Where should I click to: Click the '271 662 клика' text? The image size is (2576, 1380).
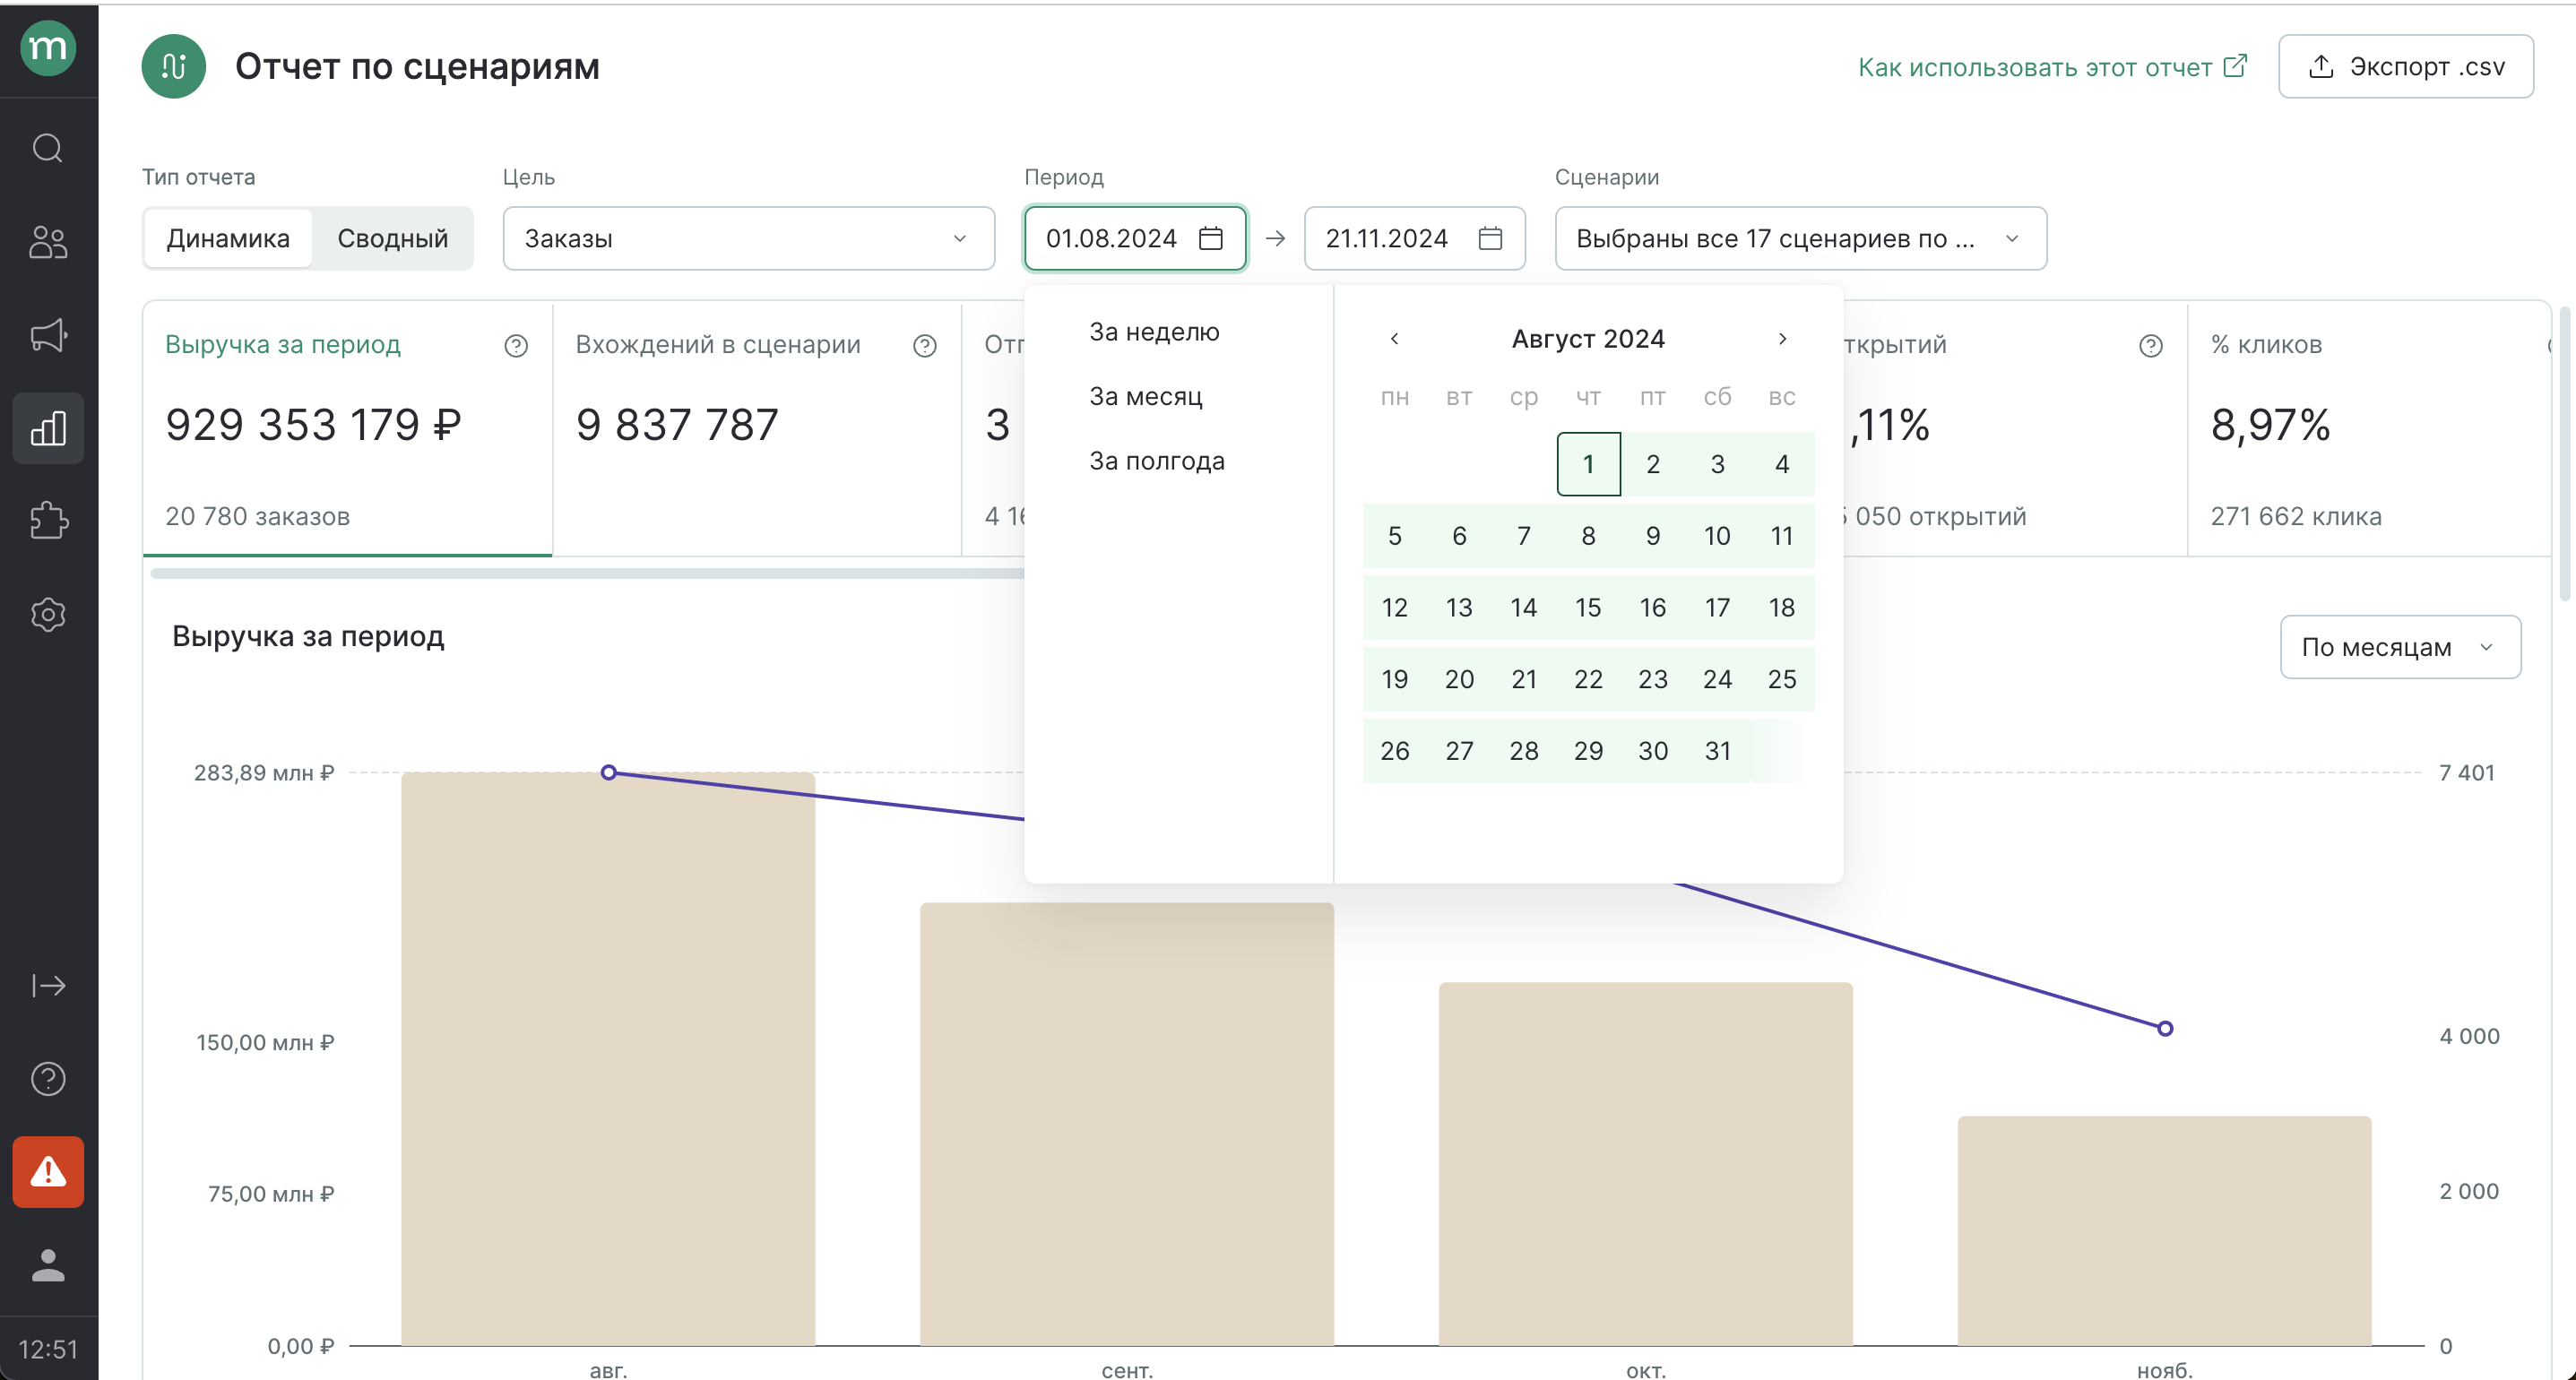(x=2296, y=516)
